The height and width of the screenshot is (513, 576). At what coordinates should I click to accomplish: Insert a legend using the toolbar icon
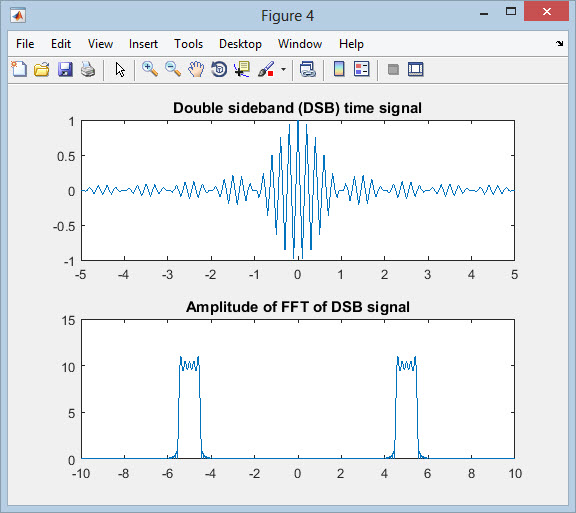coord(361,69)
